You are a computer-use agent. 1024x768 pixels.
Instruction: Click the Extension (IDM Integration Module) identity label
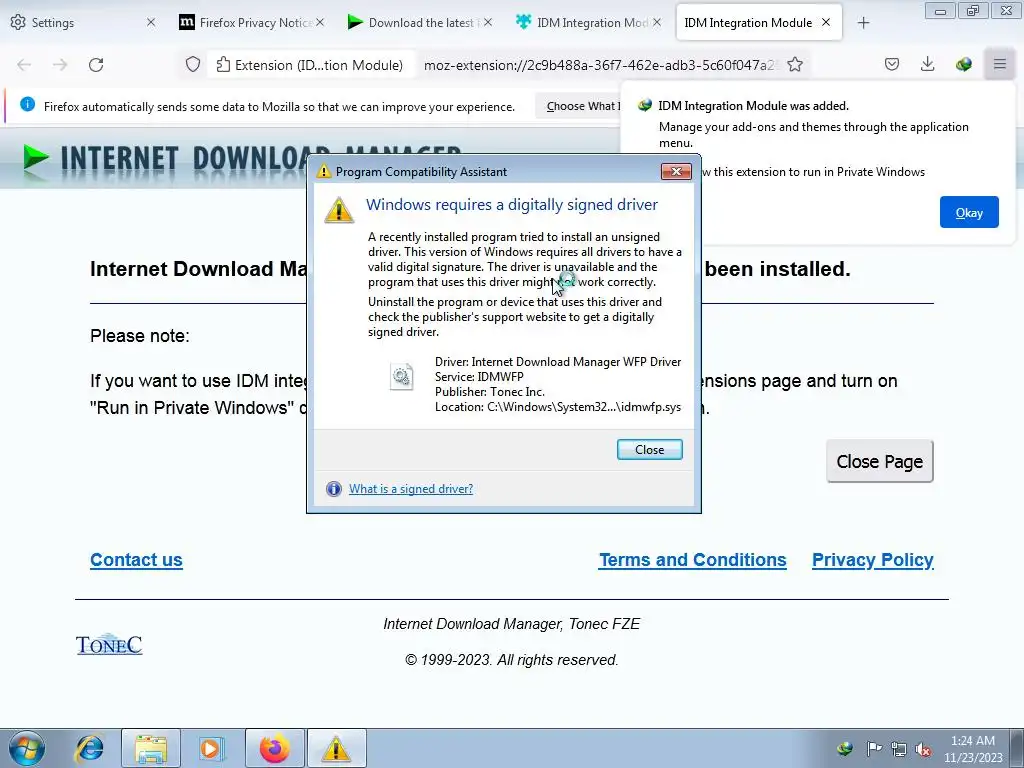point(310,65)
